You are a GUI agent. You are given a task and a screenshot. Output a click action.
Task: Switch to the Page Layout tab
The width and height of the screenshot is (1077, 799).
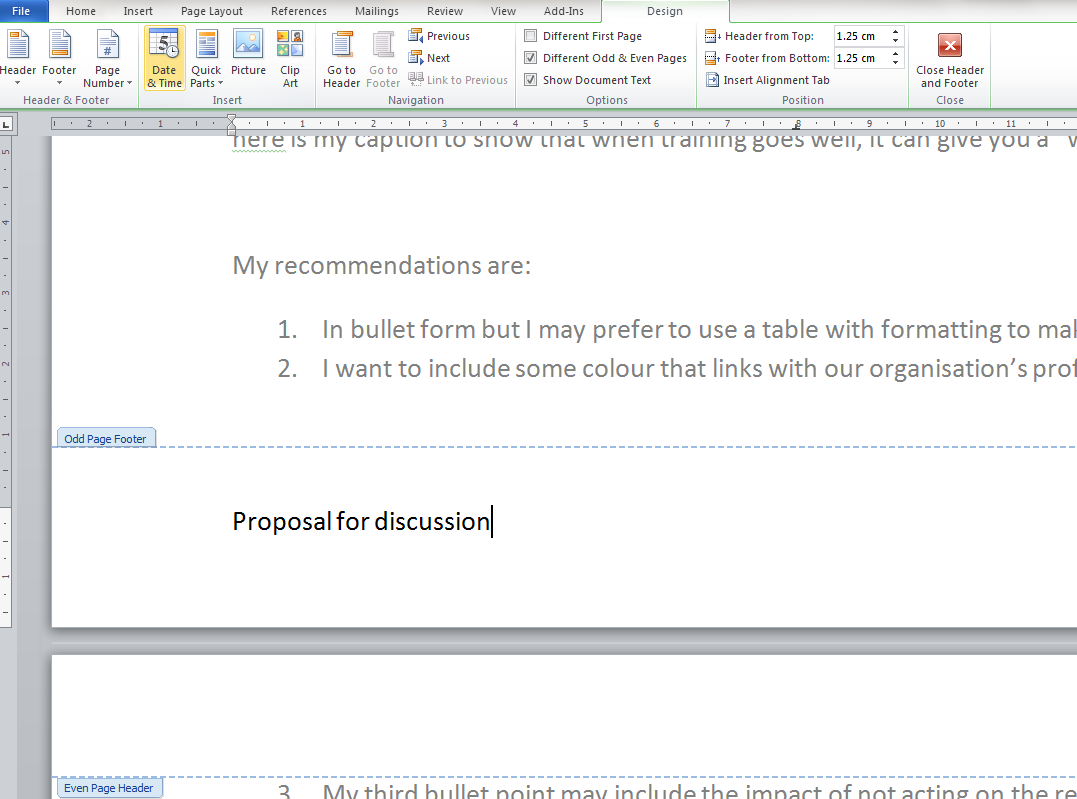tap(212, 11)
